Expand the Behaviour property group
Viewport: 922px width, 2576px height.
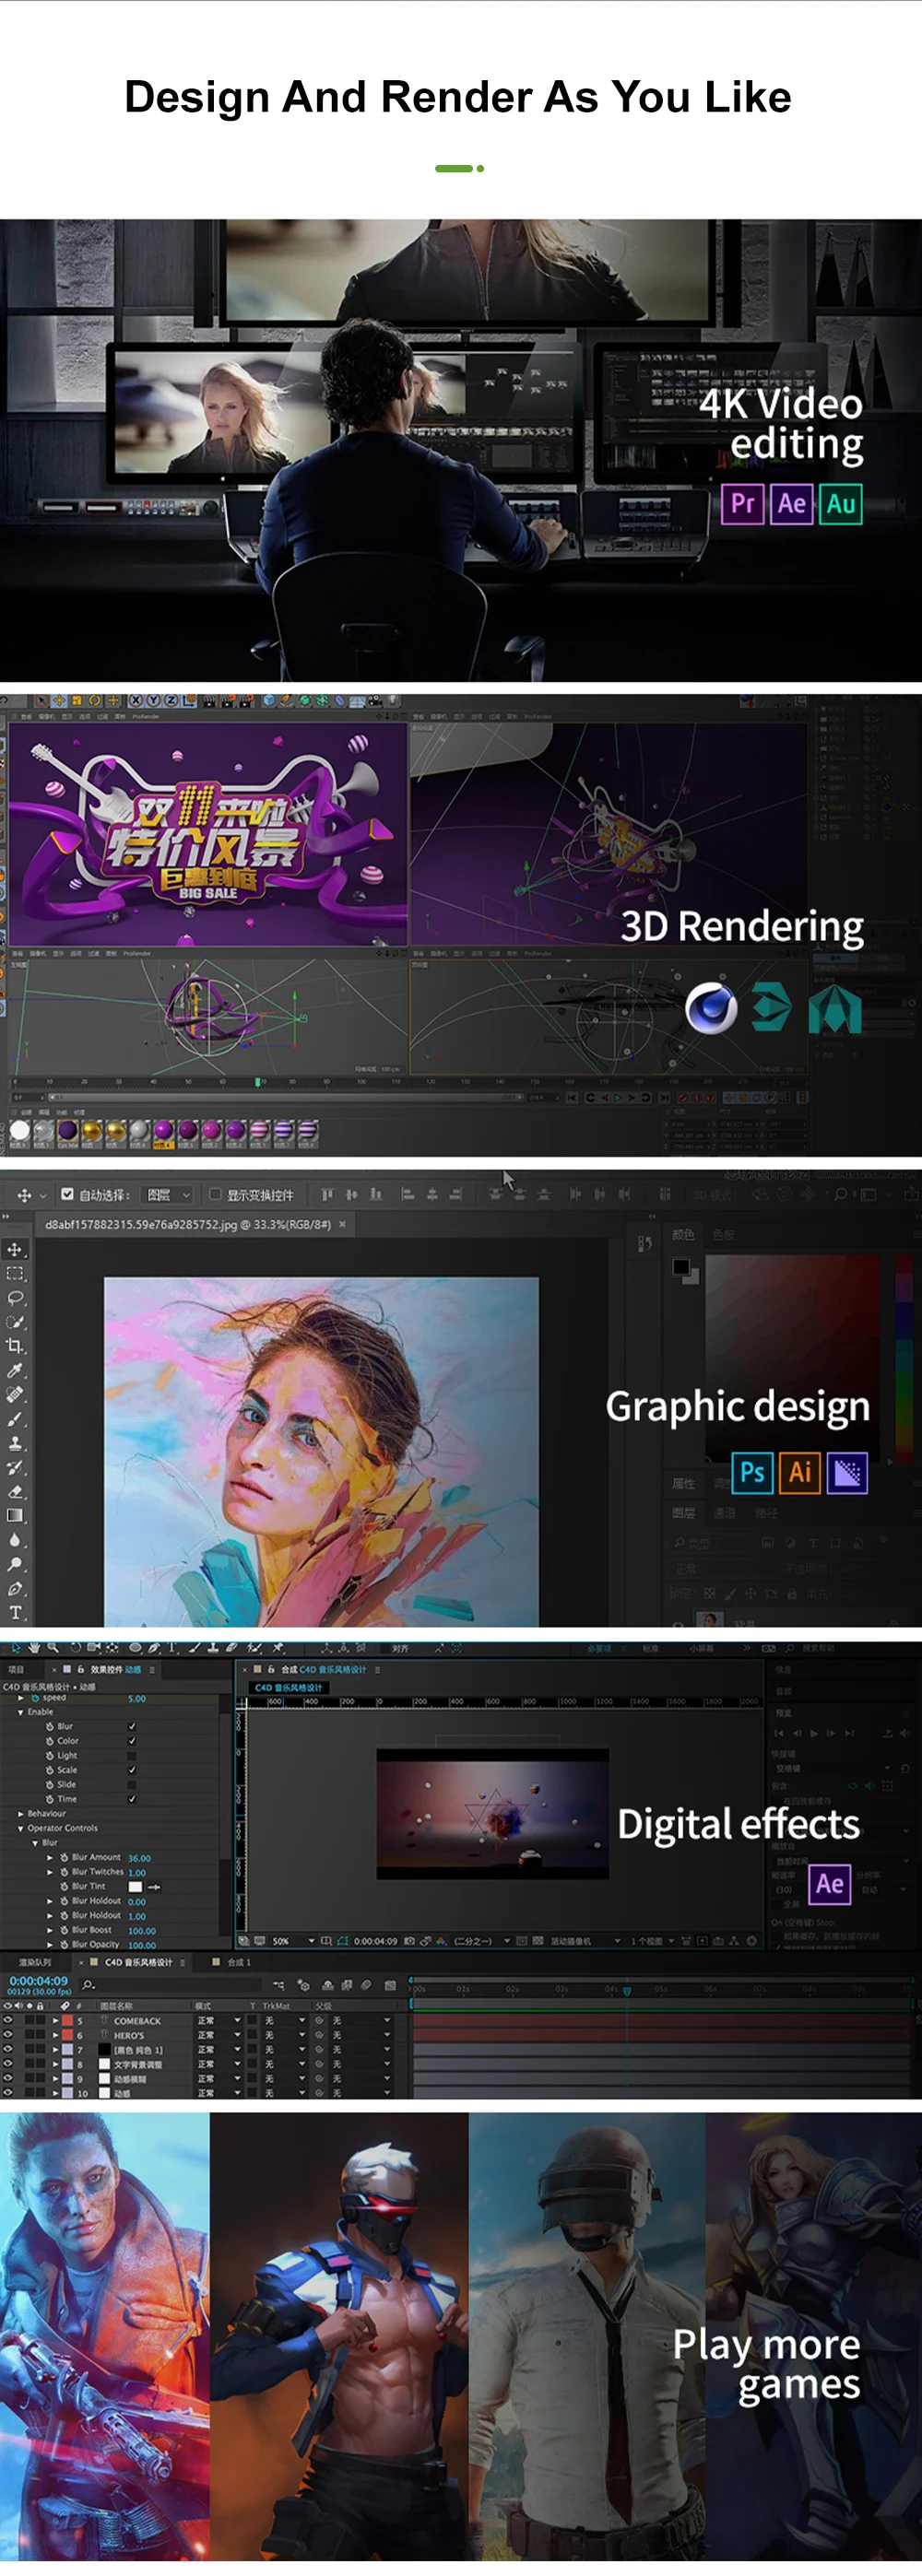pyautogui.click(x=21, y=1813)
